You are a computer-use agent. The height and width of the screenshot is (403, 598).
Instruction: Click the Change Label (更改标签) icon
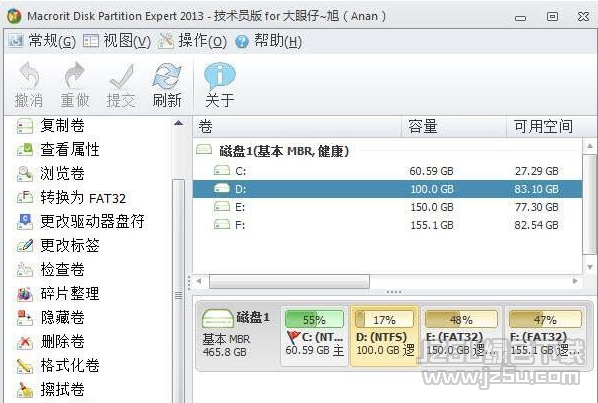25,246
